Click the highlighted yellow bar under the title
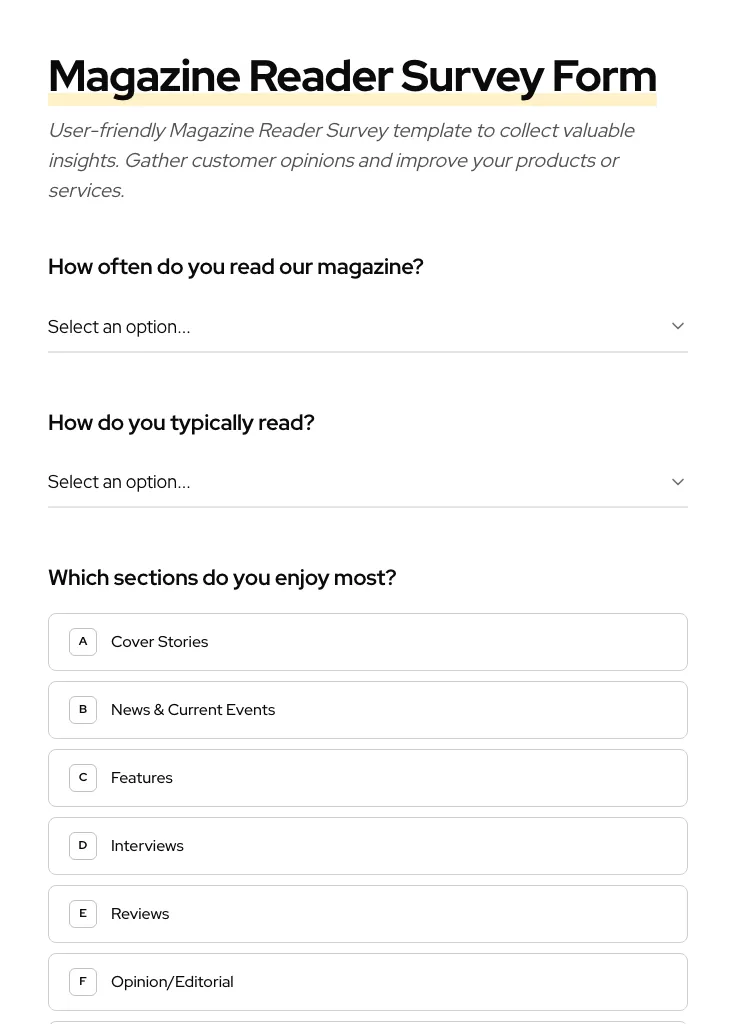 (x=352, y=99)
